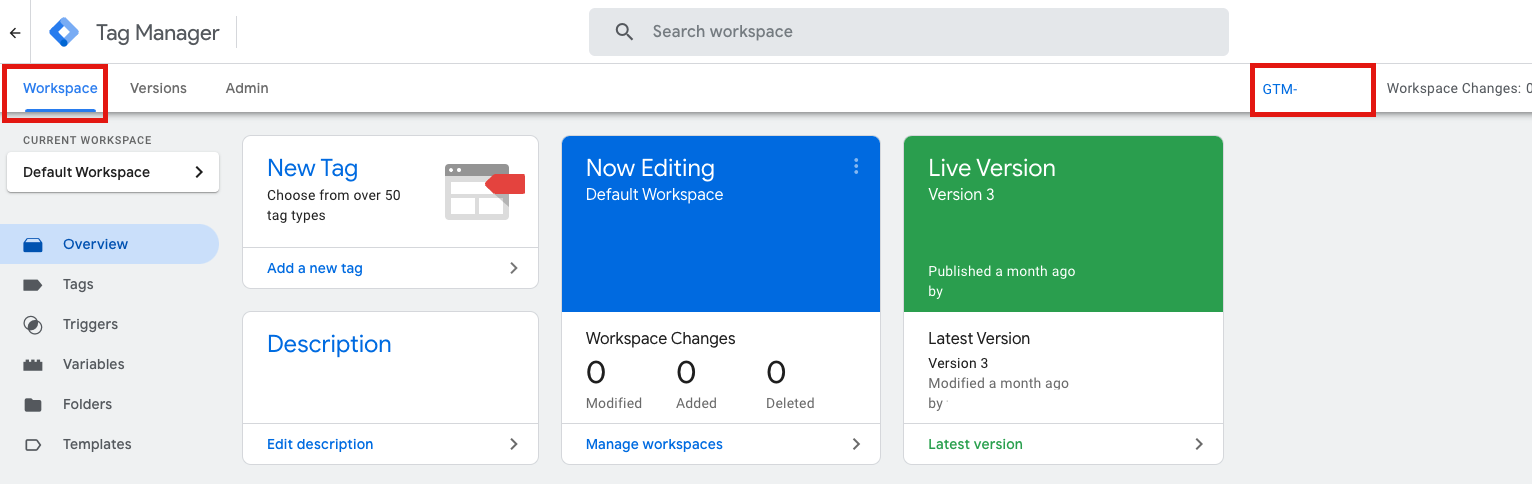Click the Folders folder icon in the sidebar
This screenshot has height=484, width=1532.
33,404
